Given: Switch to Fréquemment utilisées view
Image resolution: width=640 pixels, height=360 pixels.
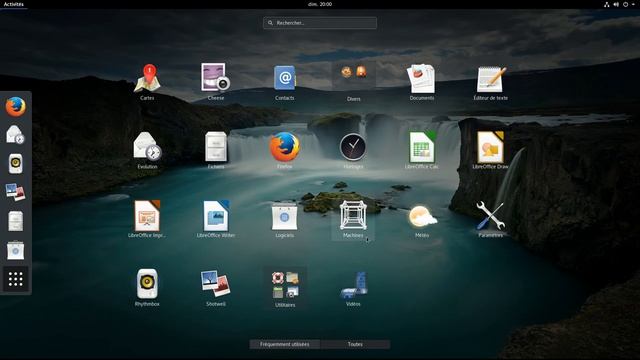Looking at the screenshot, I should 284,344.
